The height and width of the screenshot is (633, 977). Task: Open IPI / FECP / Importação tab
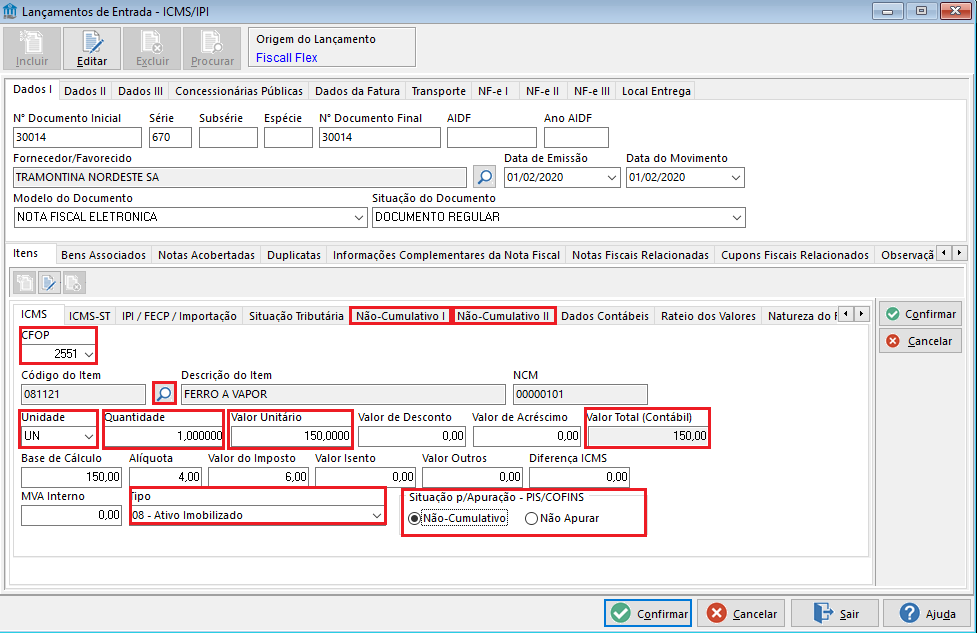[179, 316]
